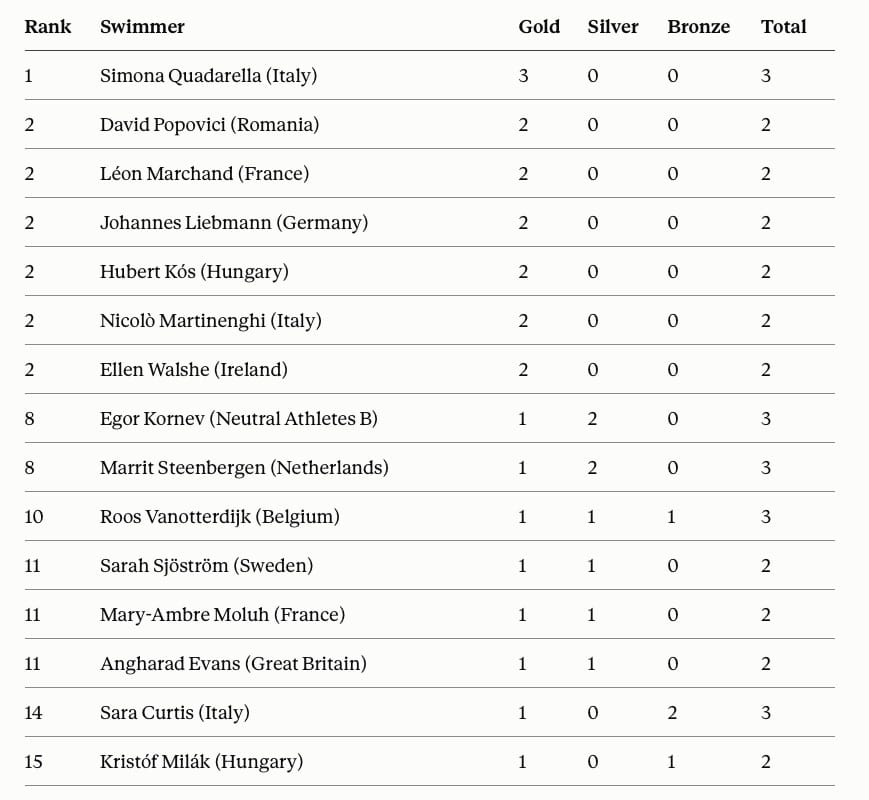Click Egor Kornev (Neutral Athletes B)
This screenshot has width=869, height=800.
coord(239,419)
